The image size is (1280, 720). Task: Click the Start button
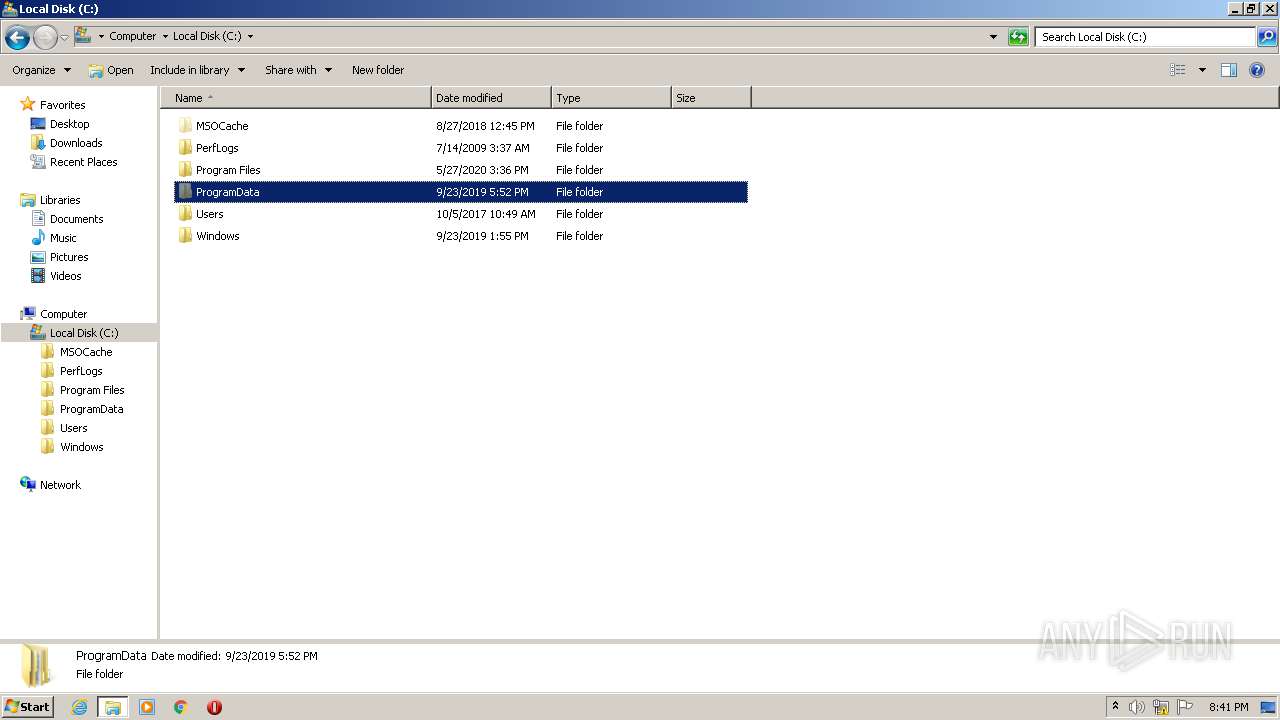click(27, 707)
